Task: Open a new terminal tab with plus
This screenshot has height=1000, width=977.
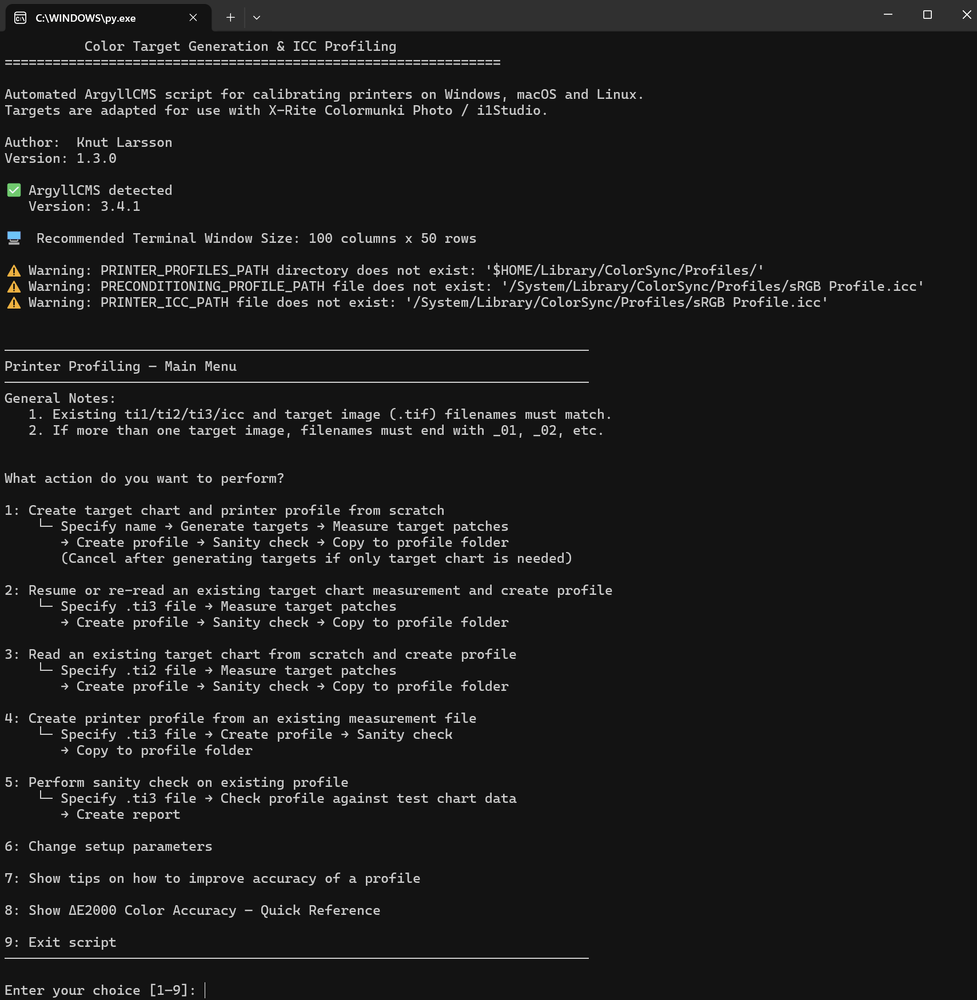Action: (x=230, y=17)
